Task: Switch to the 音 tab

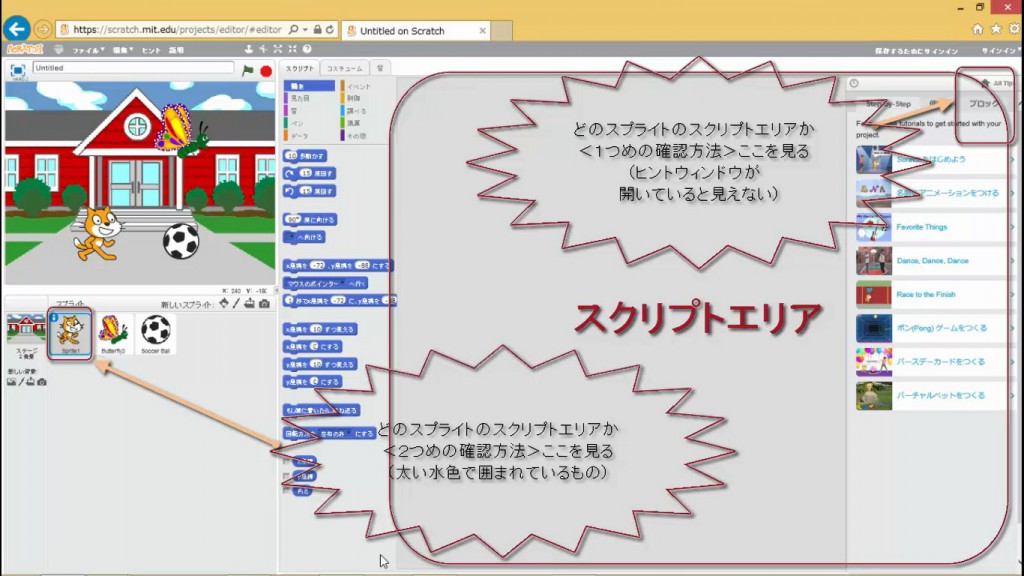Action: point(380,69)
